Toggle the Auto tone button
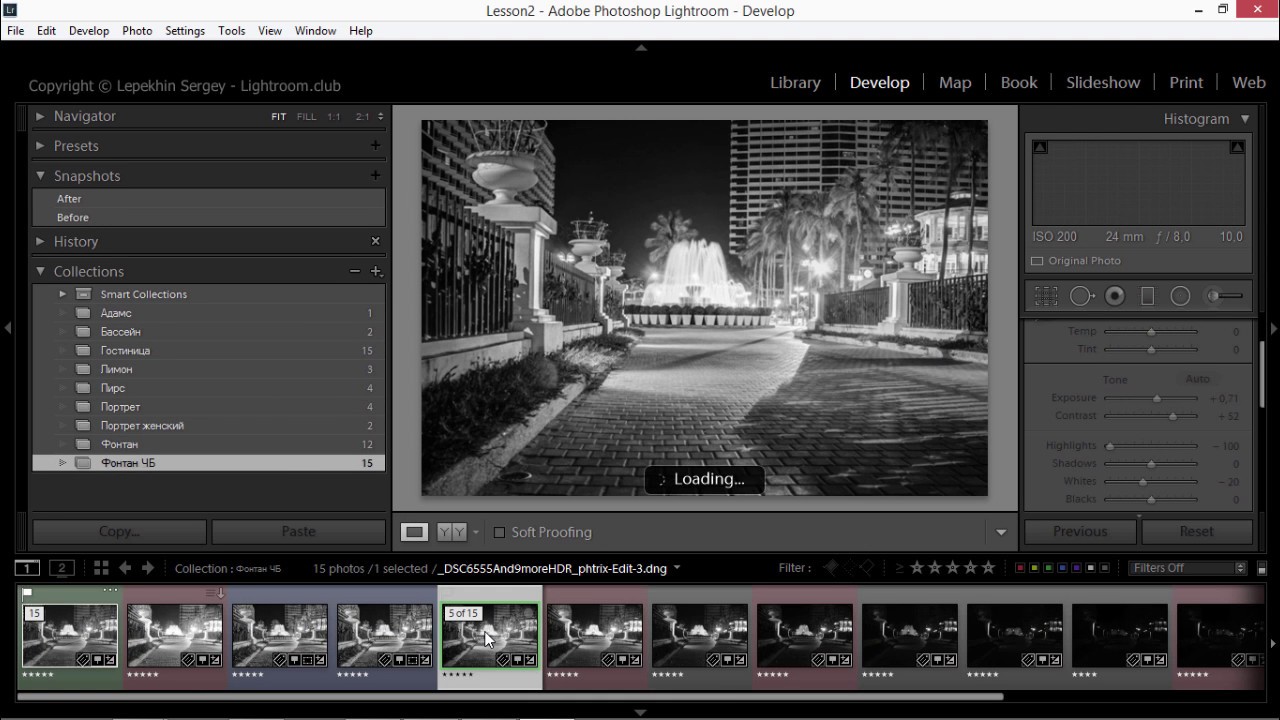The height and width of the screenshot is (720, 1280). [1197, 379]
